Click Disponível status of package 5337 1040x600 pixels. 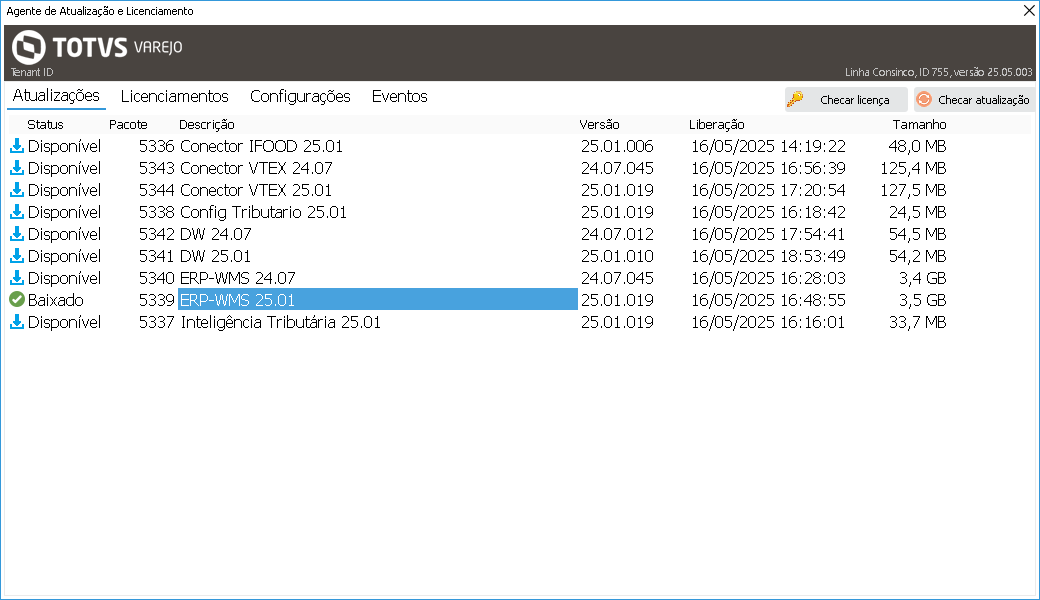pyautogui.click(x=64, y=322)
